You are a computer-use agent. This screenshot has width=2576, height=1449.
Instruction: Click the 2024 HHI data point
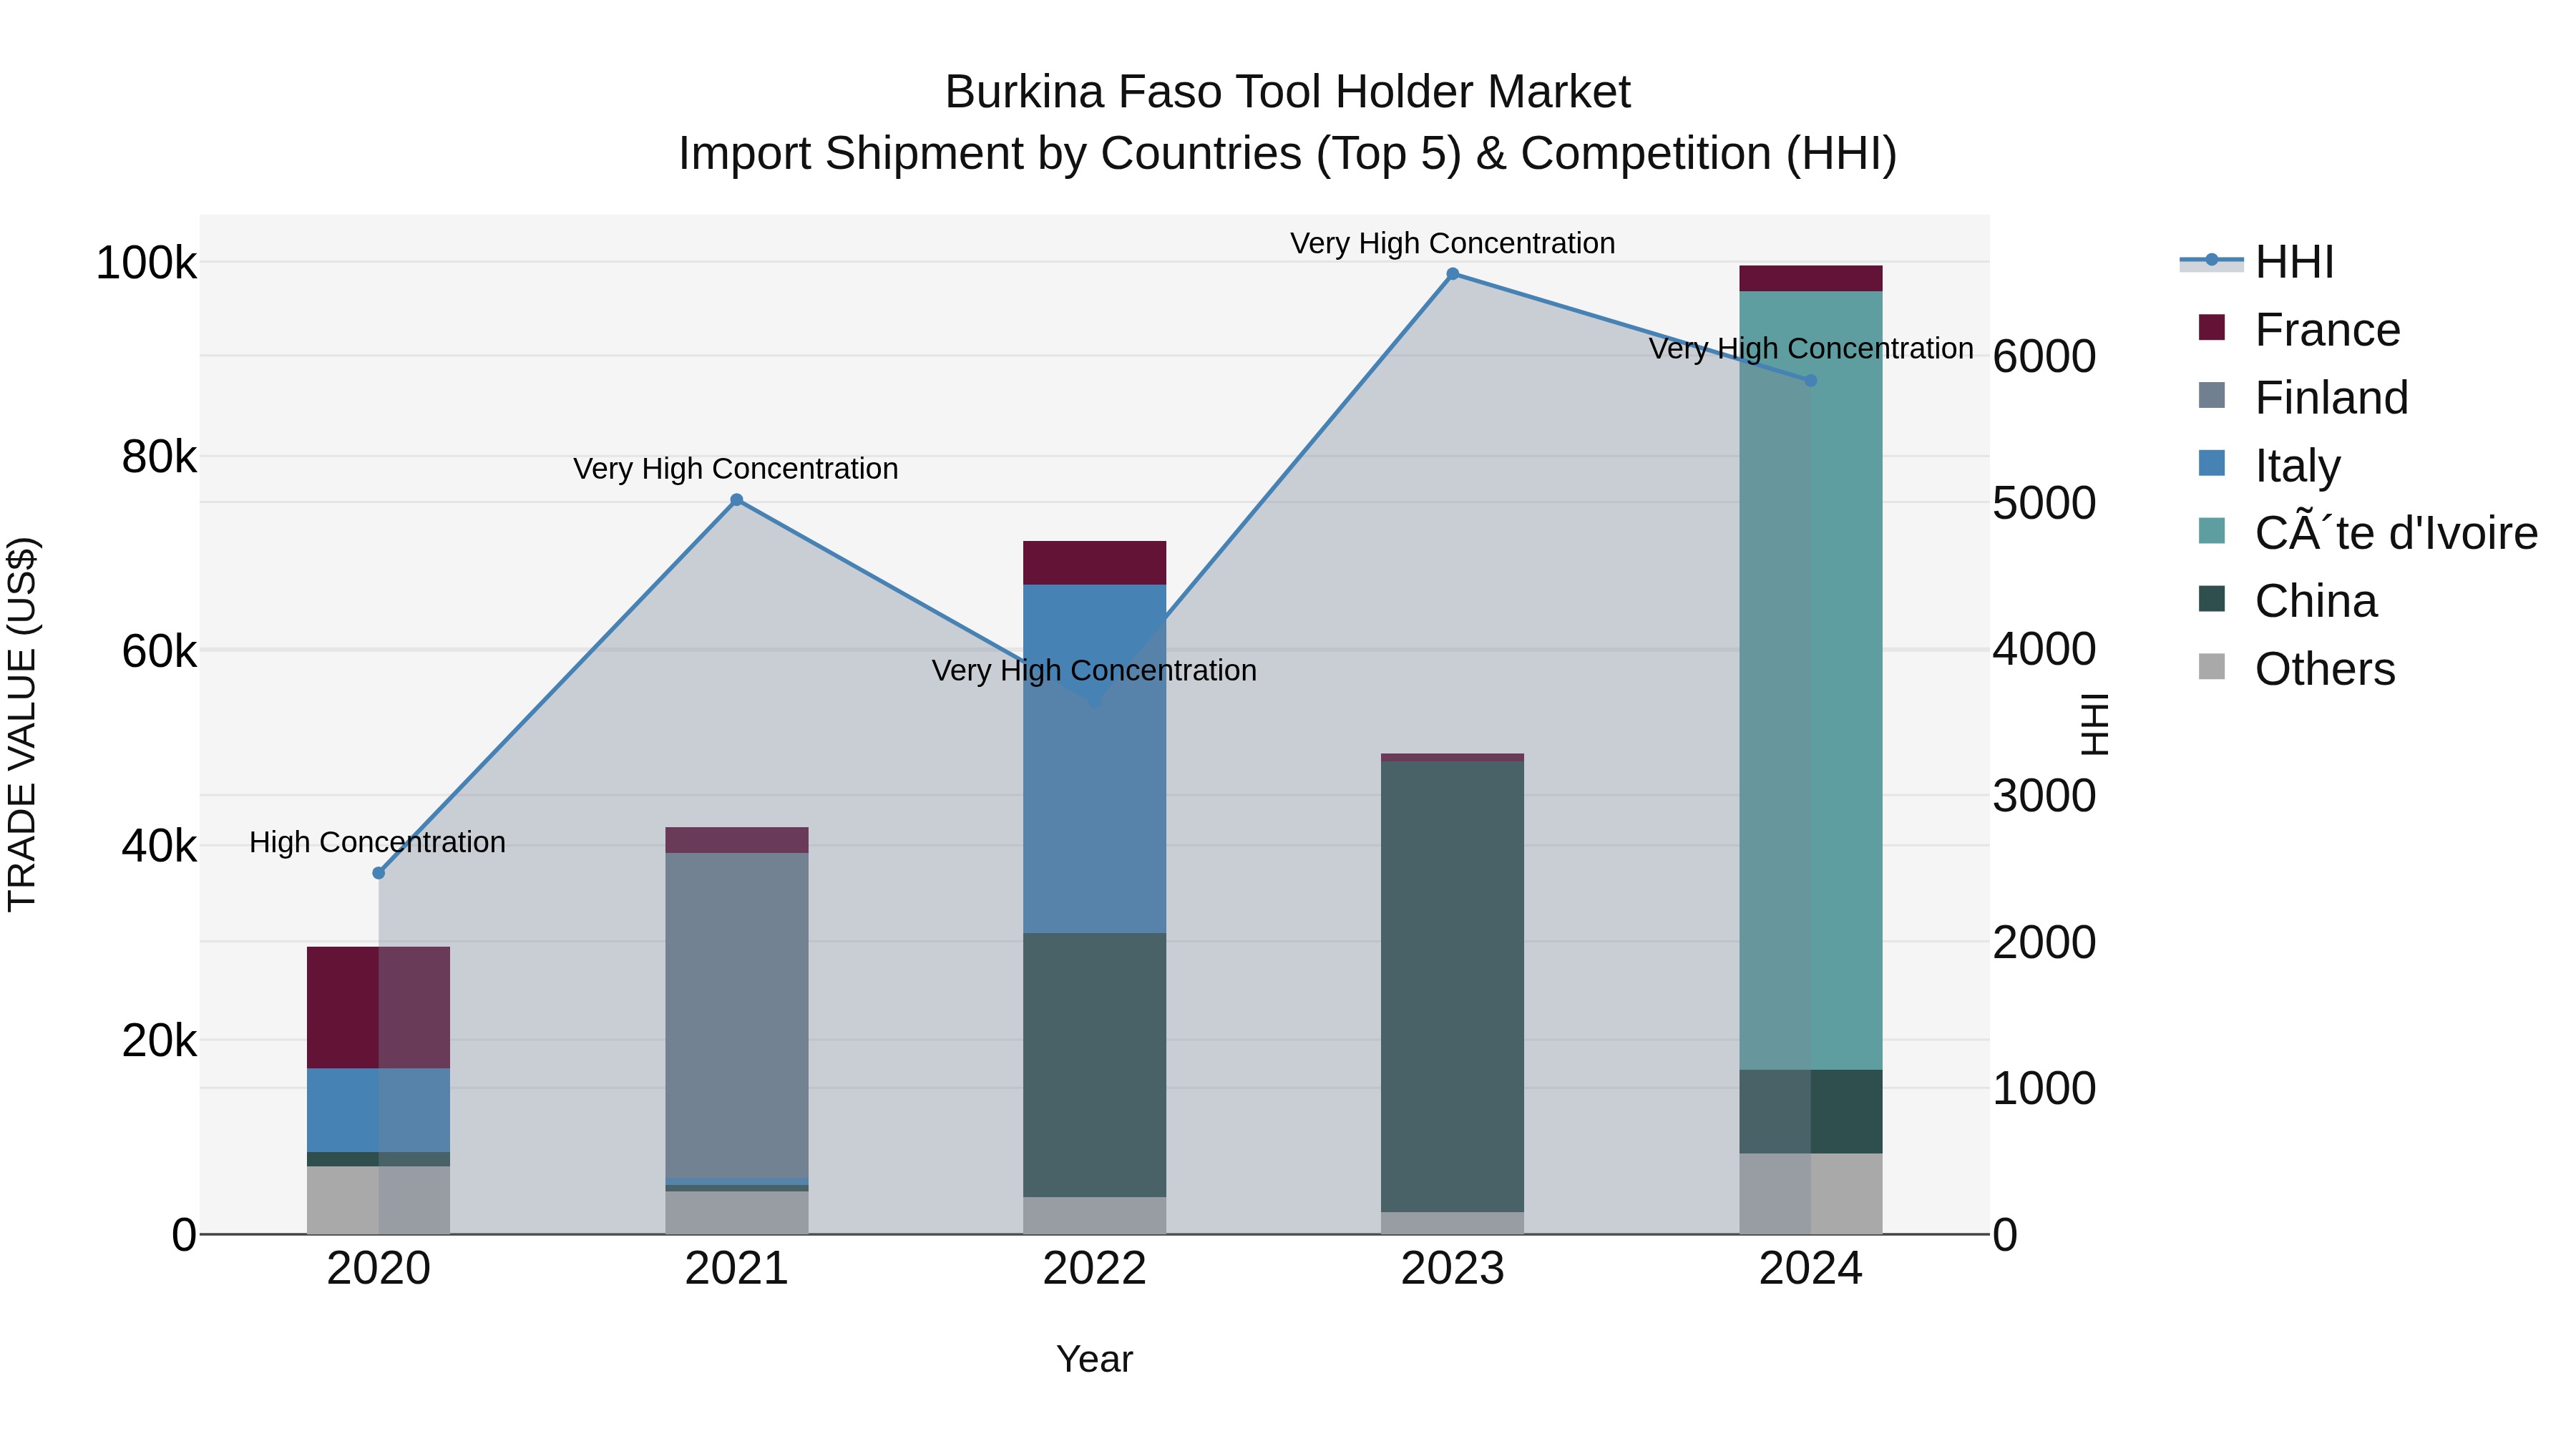click(1811, 381)
